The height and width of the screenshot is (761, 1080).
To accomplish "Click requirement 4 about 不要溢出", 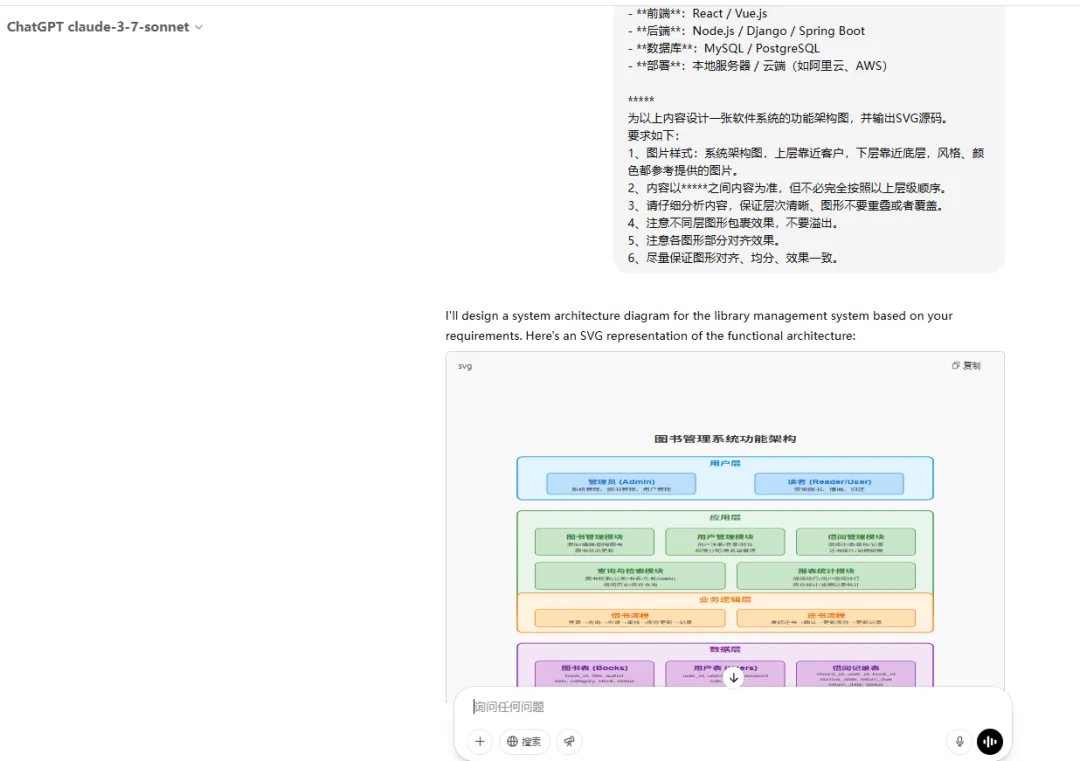I will [x=734, y=223].
